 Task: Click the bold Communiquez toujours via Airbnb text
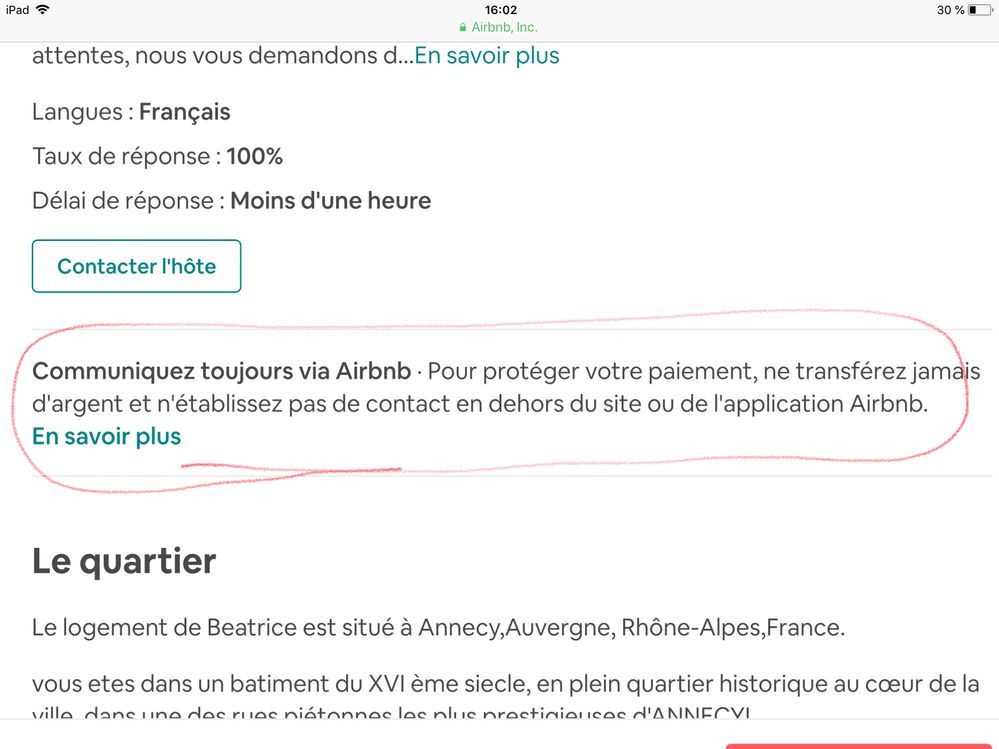coord(221,372)
